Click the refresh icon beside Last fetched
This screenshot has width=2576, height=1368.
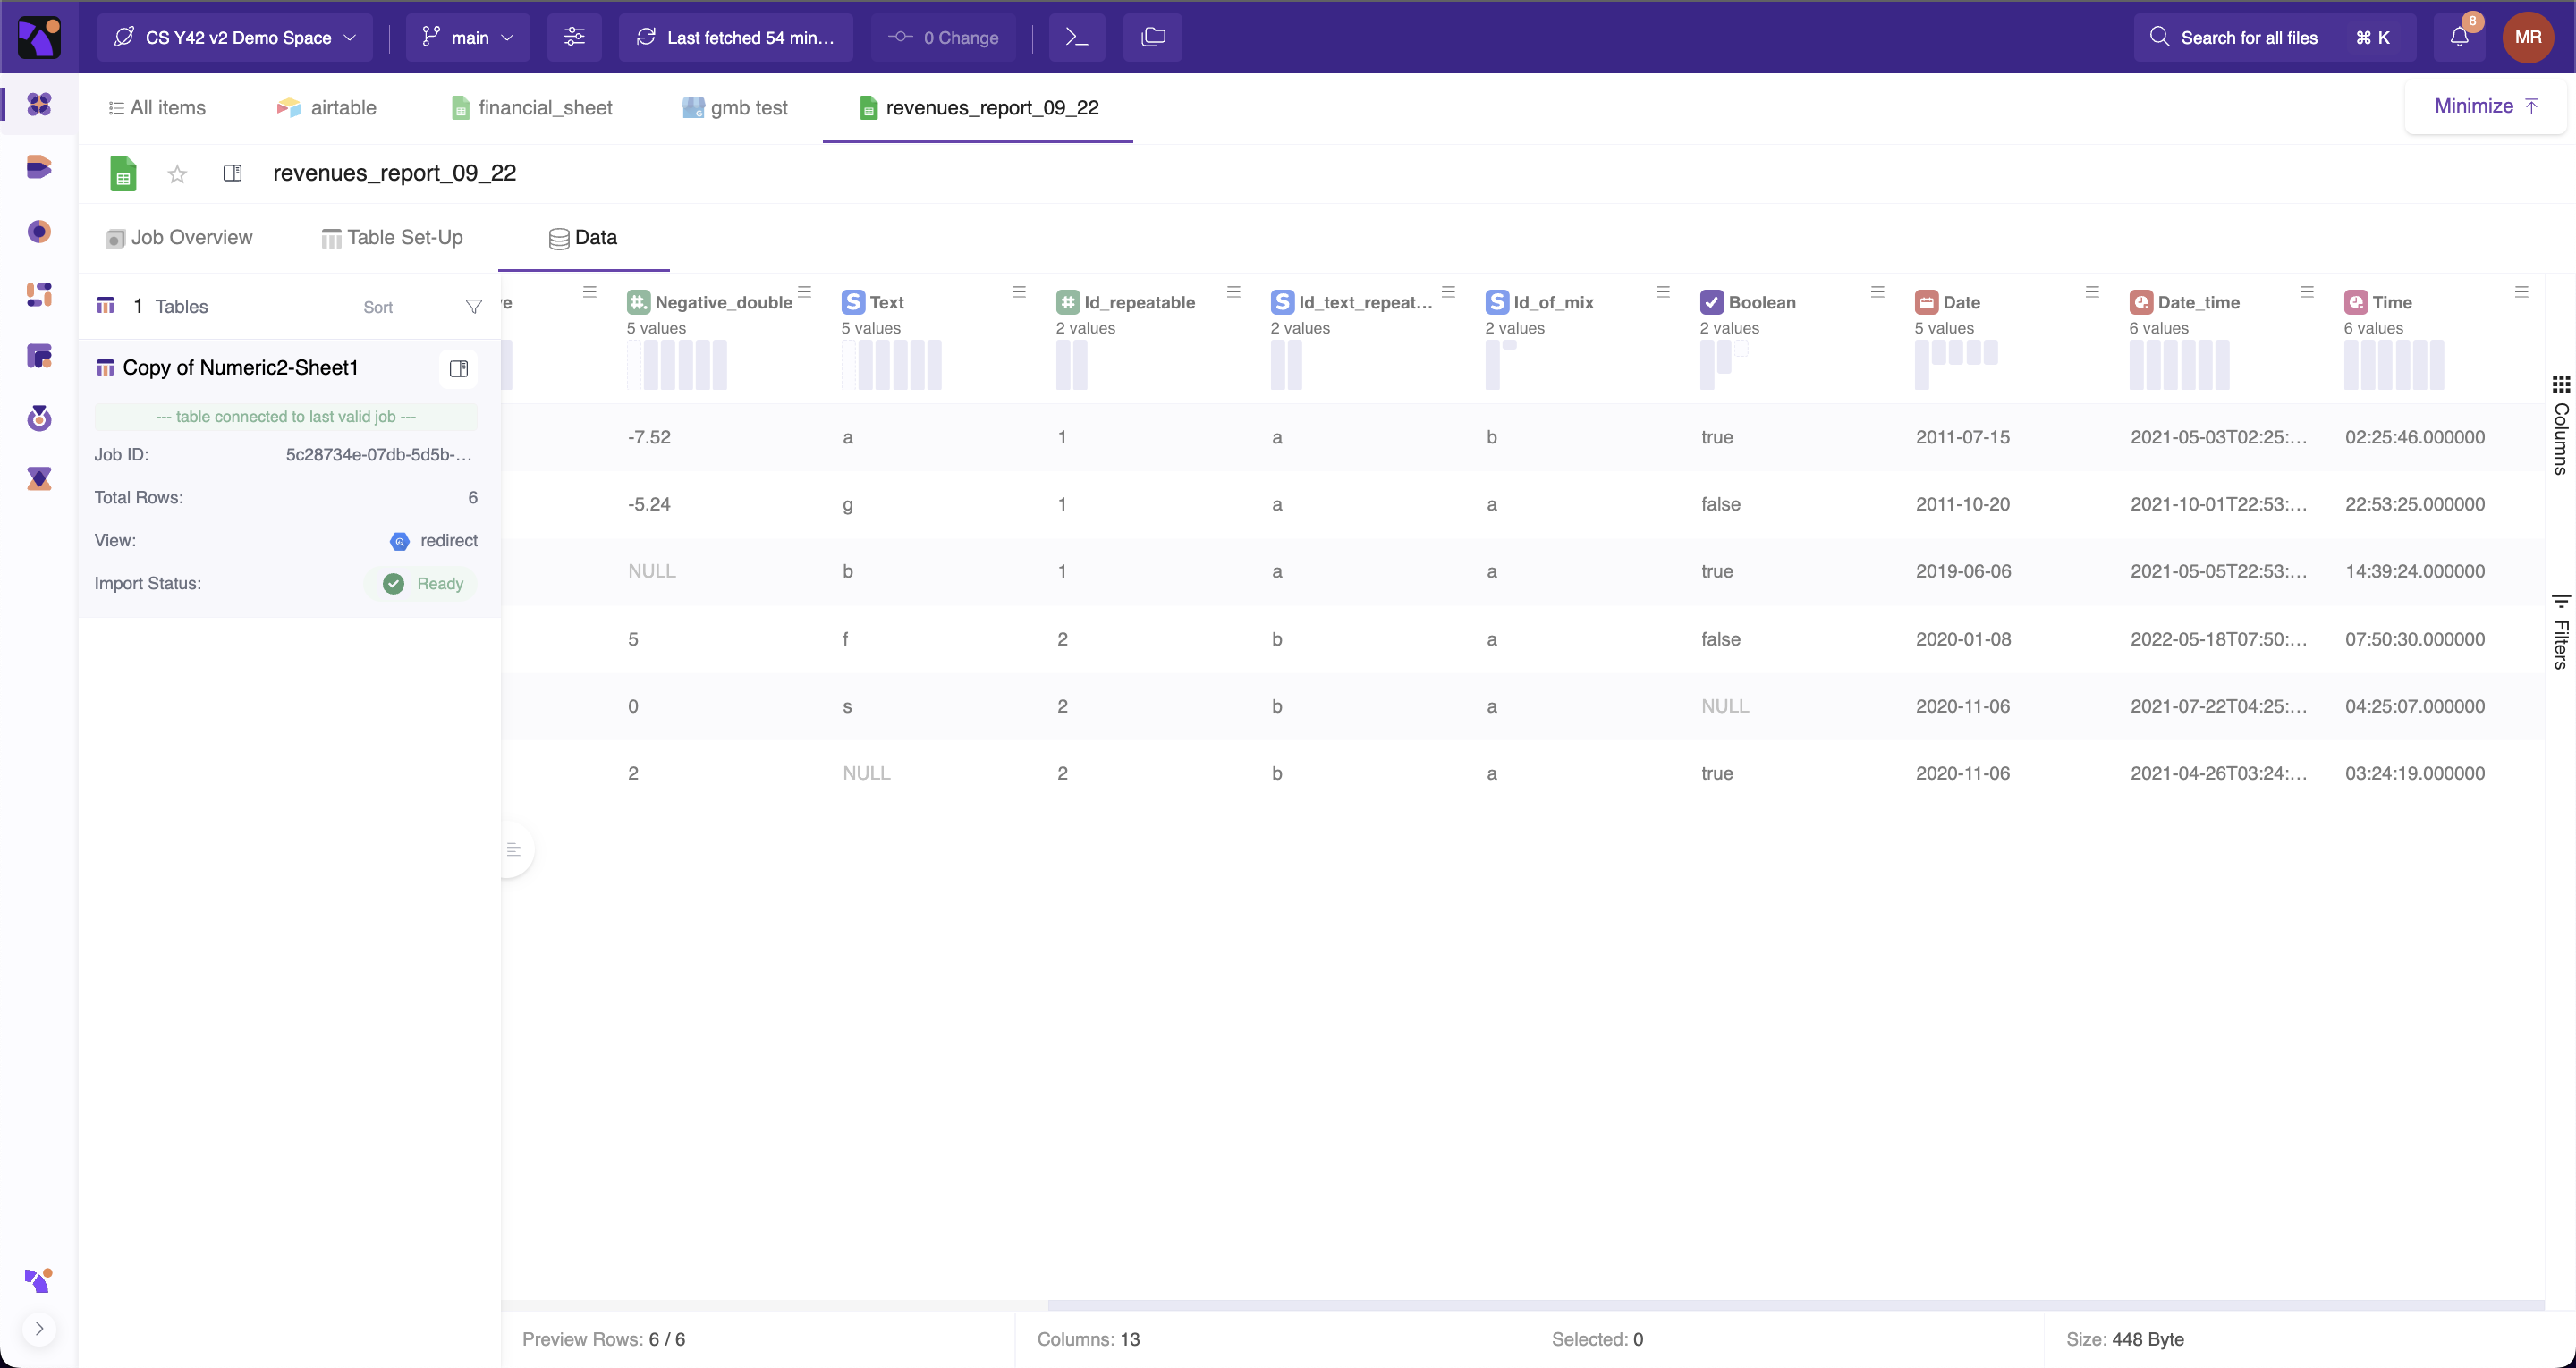pos(646,37)
